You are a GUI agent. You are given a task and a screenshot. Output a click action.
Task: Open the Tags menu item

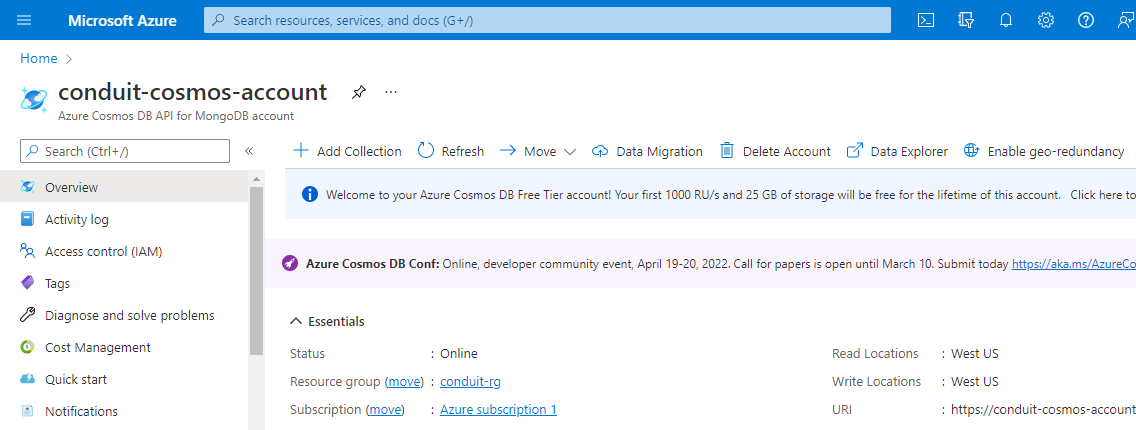click(124, 283)
